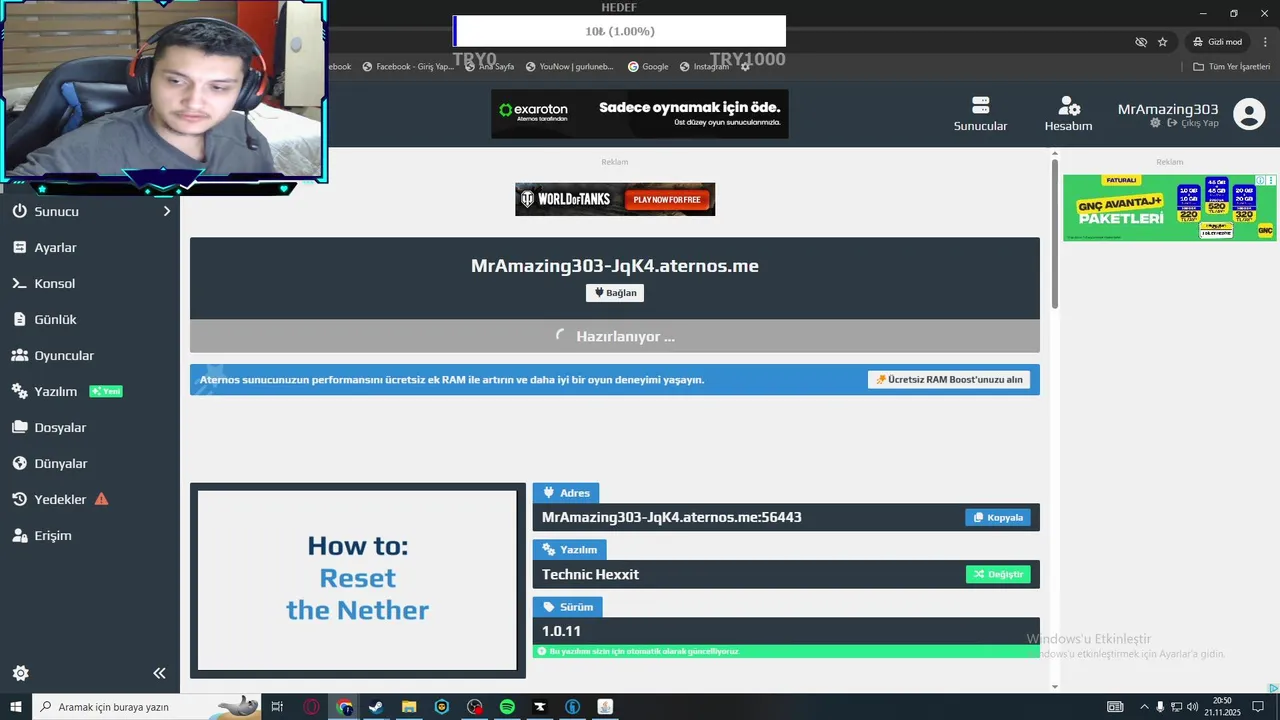Open Chrome three-dot menu

(x=1265, y=42)
